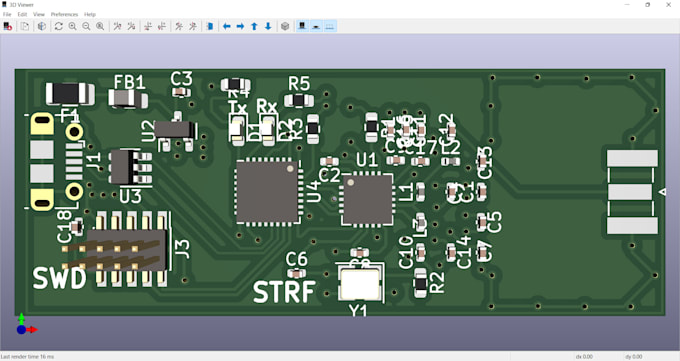Screen dimensions: 680x361
Task: Rotate board Z clockwise
Action: coord(179,26)
